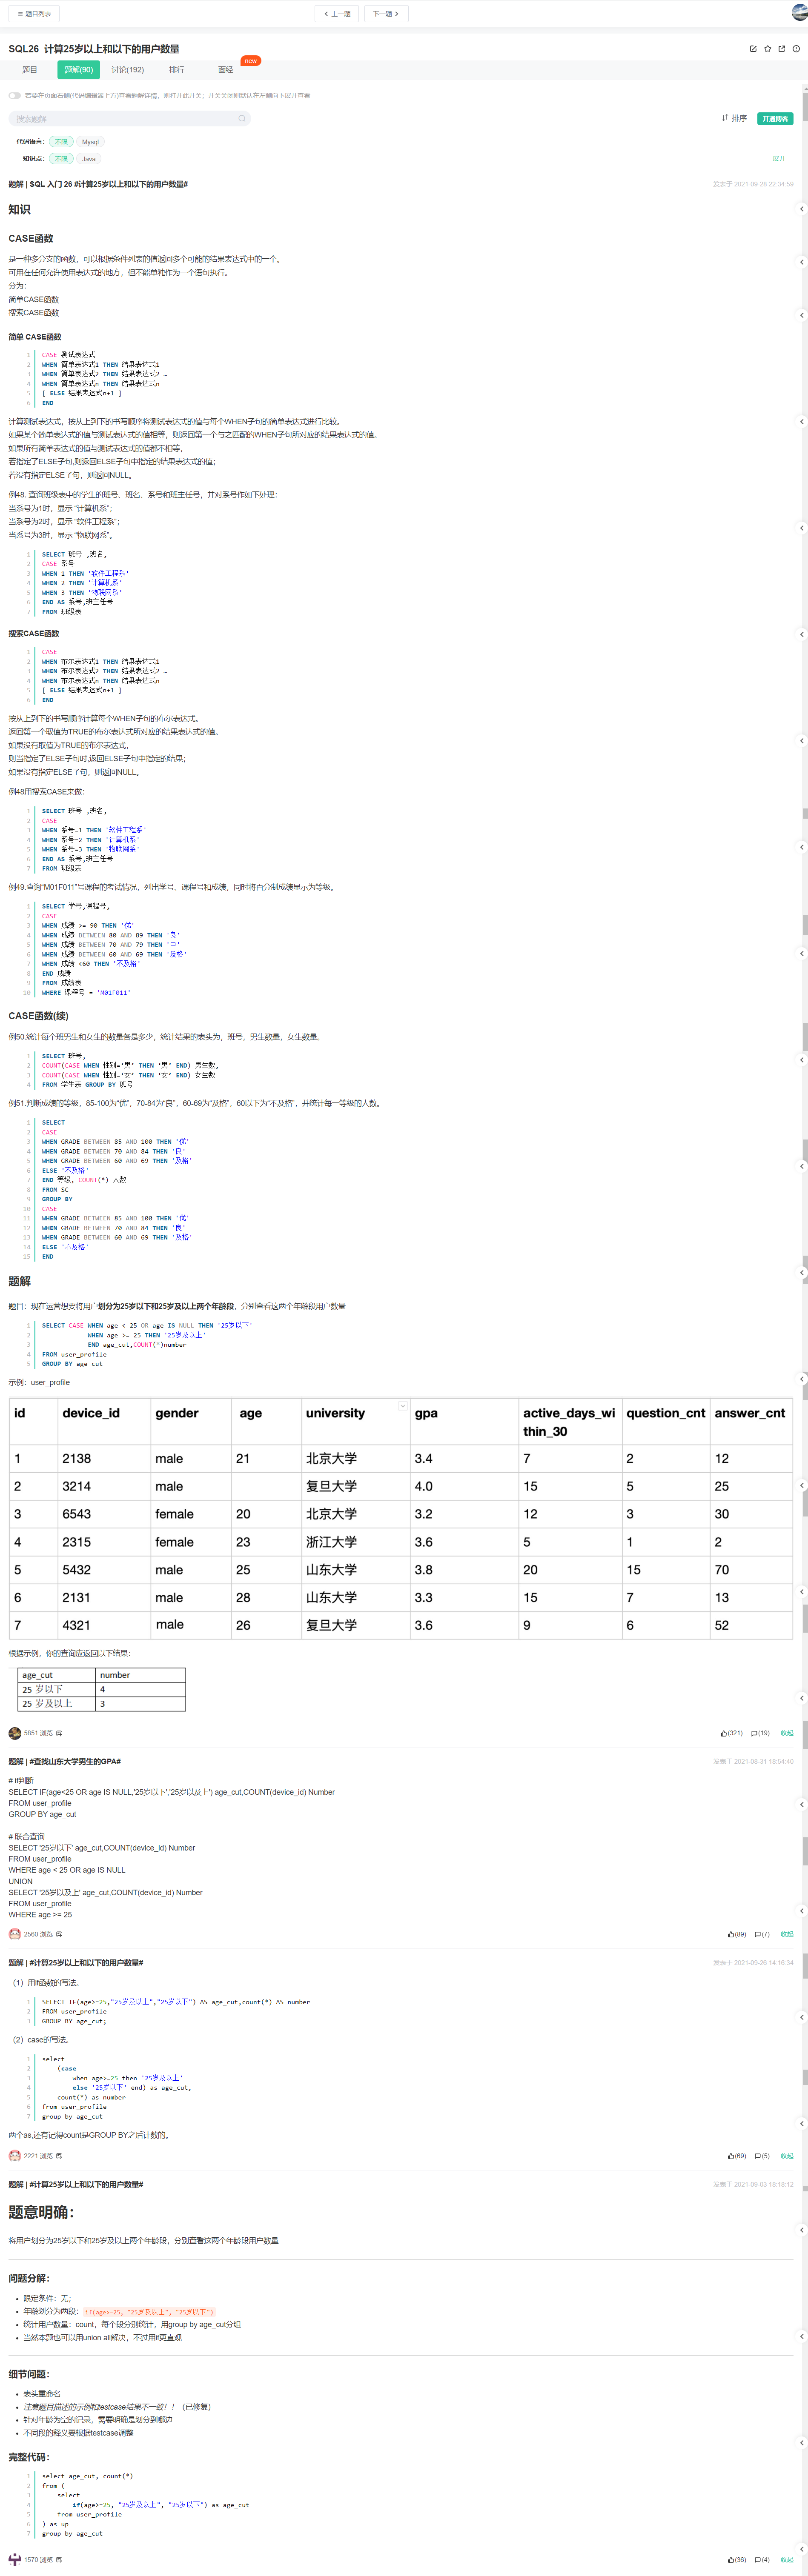Click the magnifier icon in the solution search box
The width and height of the screenshot is (808, 2576).
[241, 118]
